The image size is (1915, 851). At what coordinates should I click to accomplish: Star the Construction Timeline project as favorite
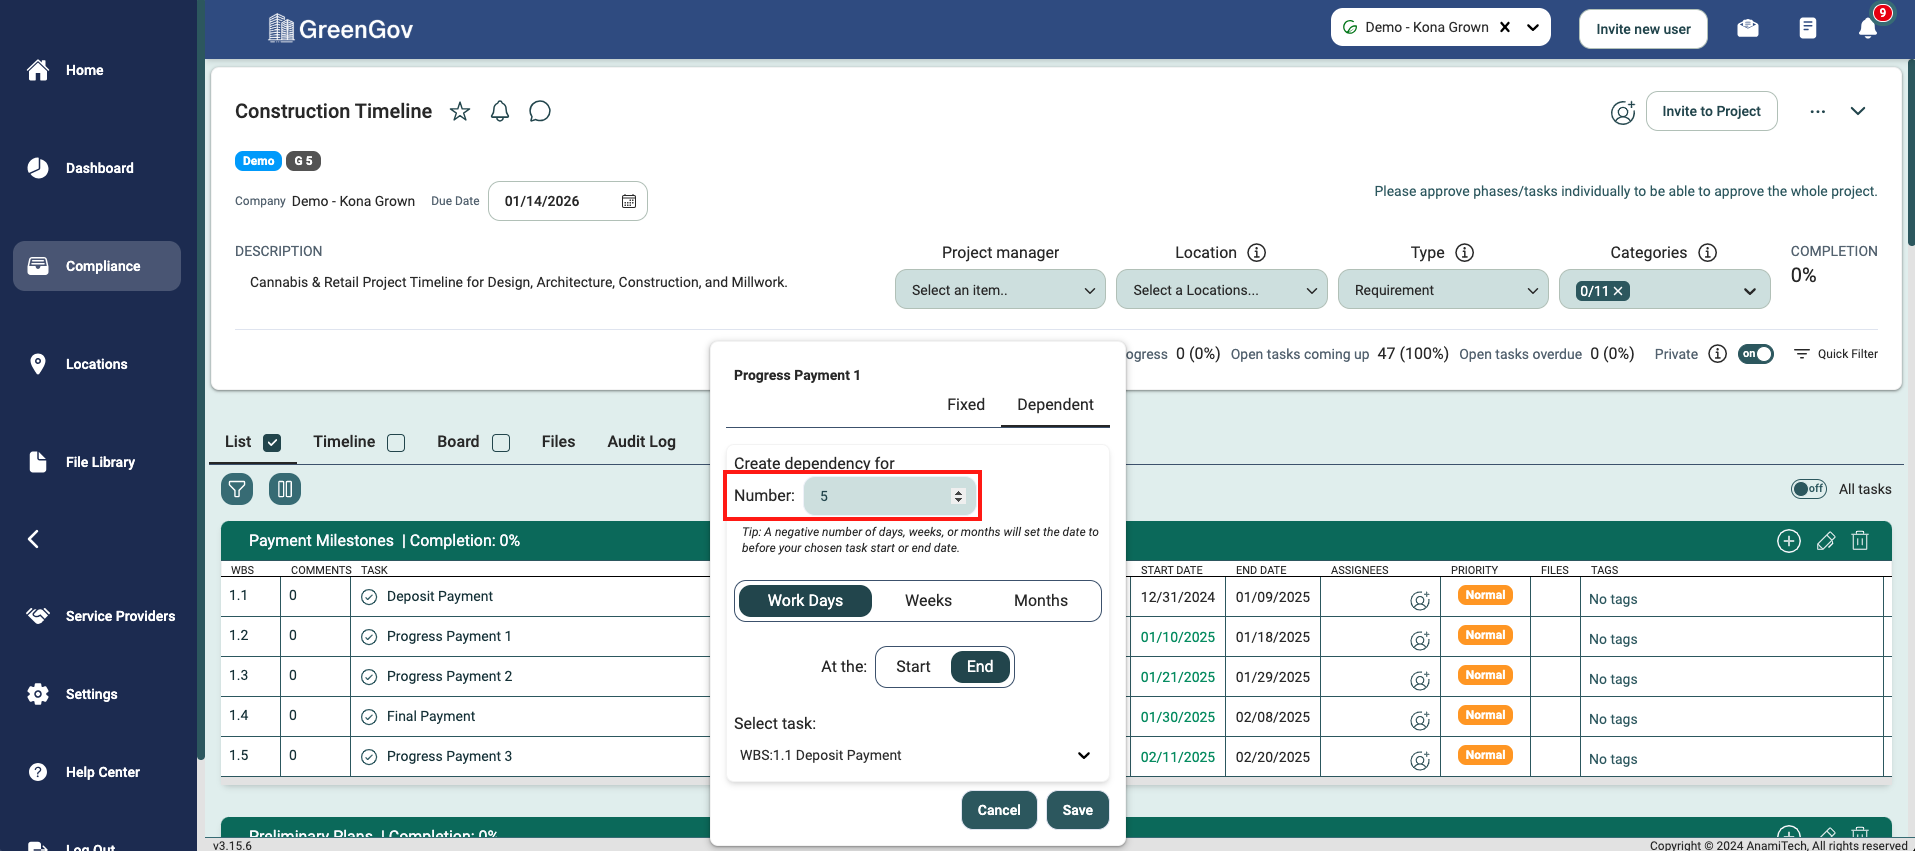tap(460, 111)
